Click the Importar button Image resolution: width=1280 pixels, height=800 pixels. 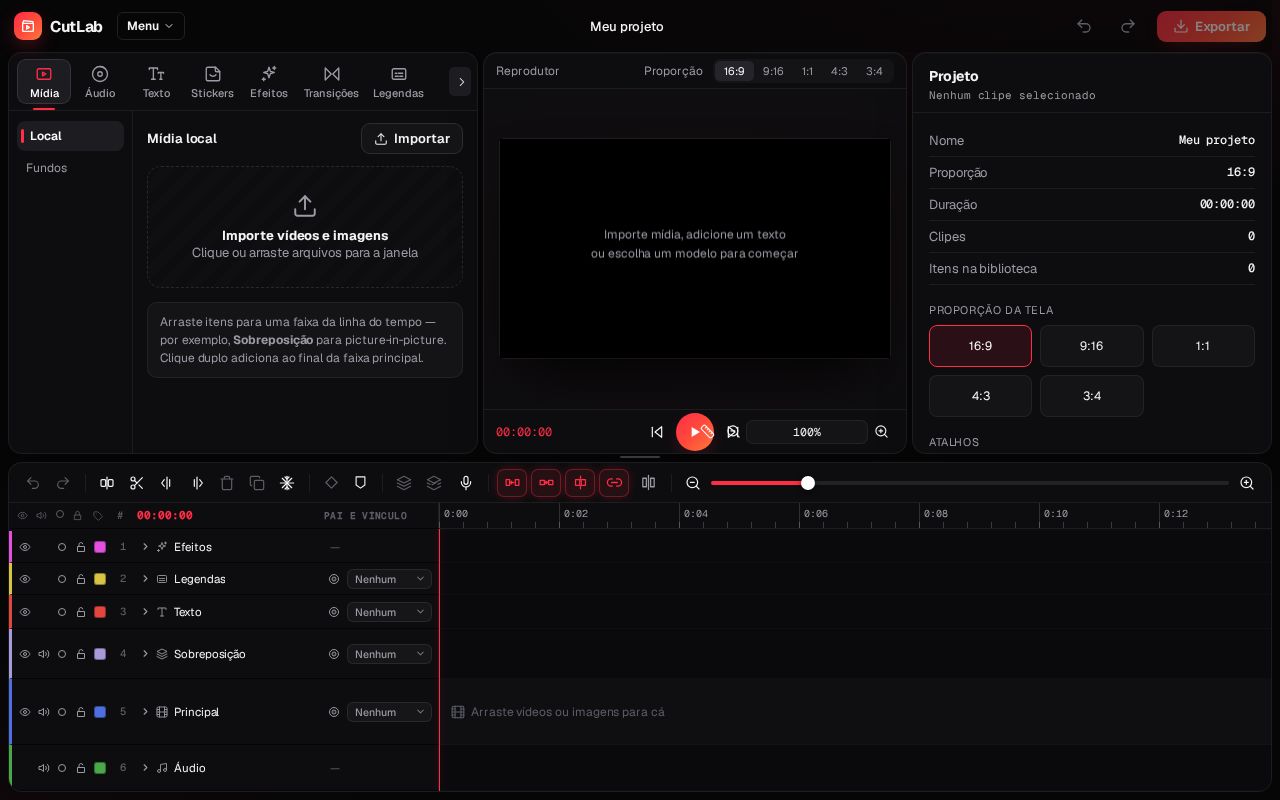[x=412, y=139]
